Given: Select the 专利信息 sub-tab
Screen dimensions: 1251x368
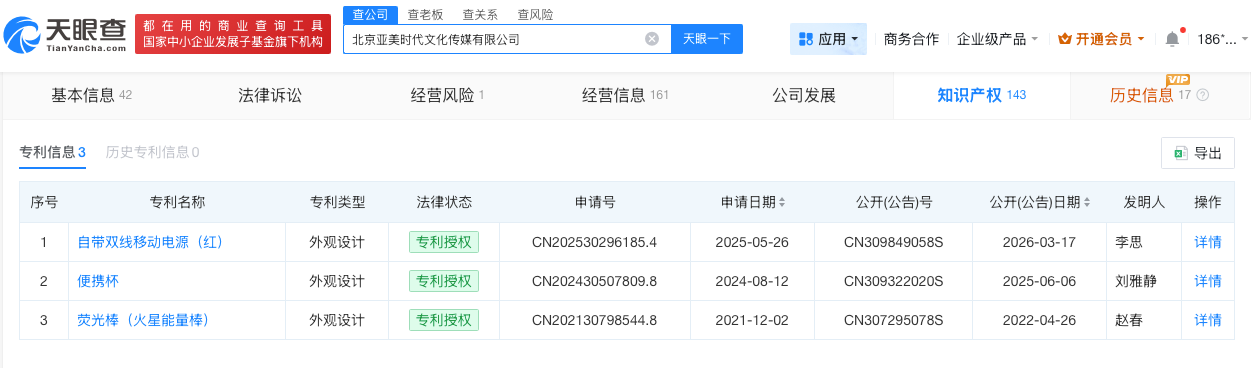Looking at the screenshot, I should 52,152.
